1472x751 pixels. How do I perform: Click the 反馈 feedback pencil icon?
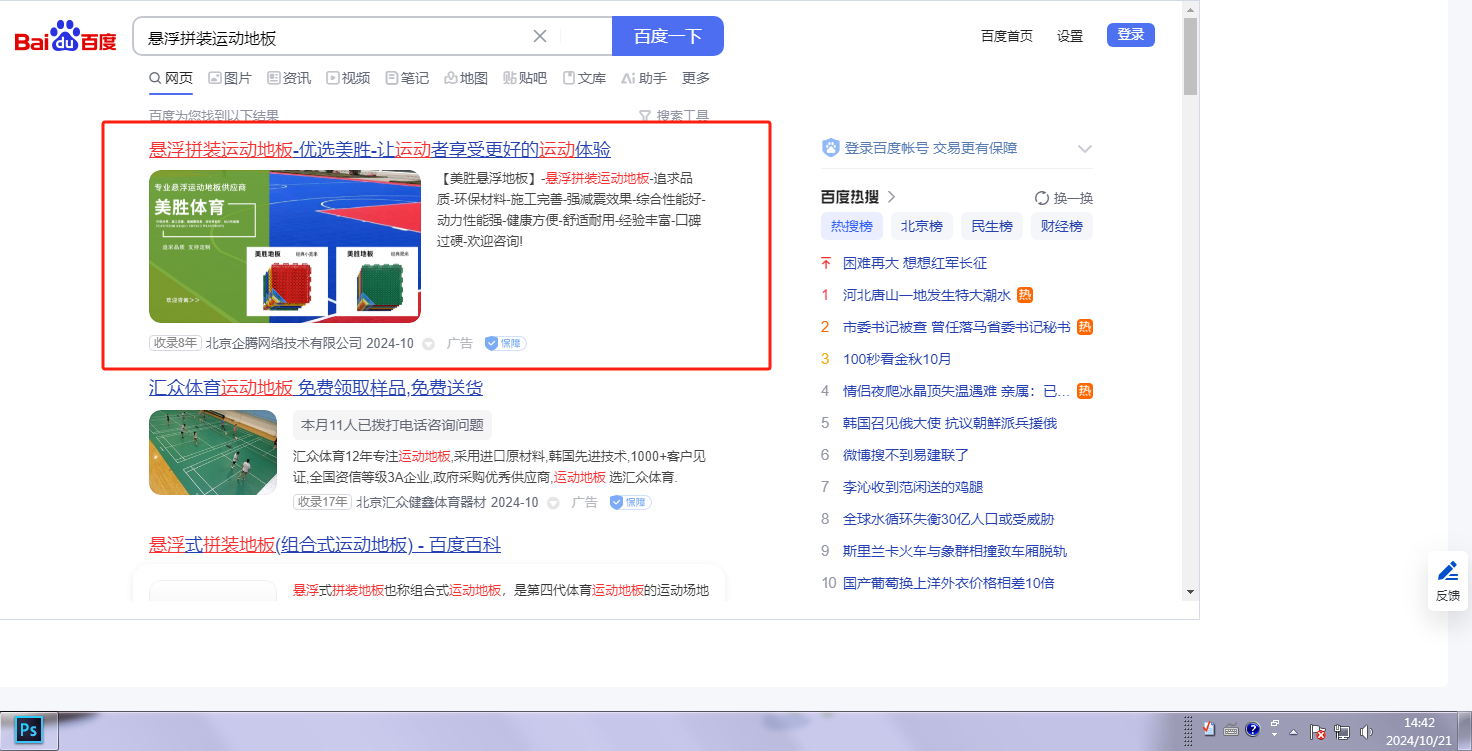coord(1447,571)
